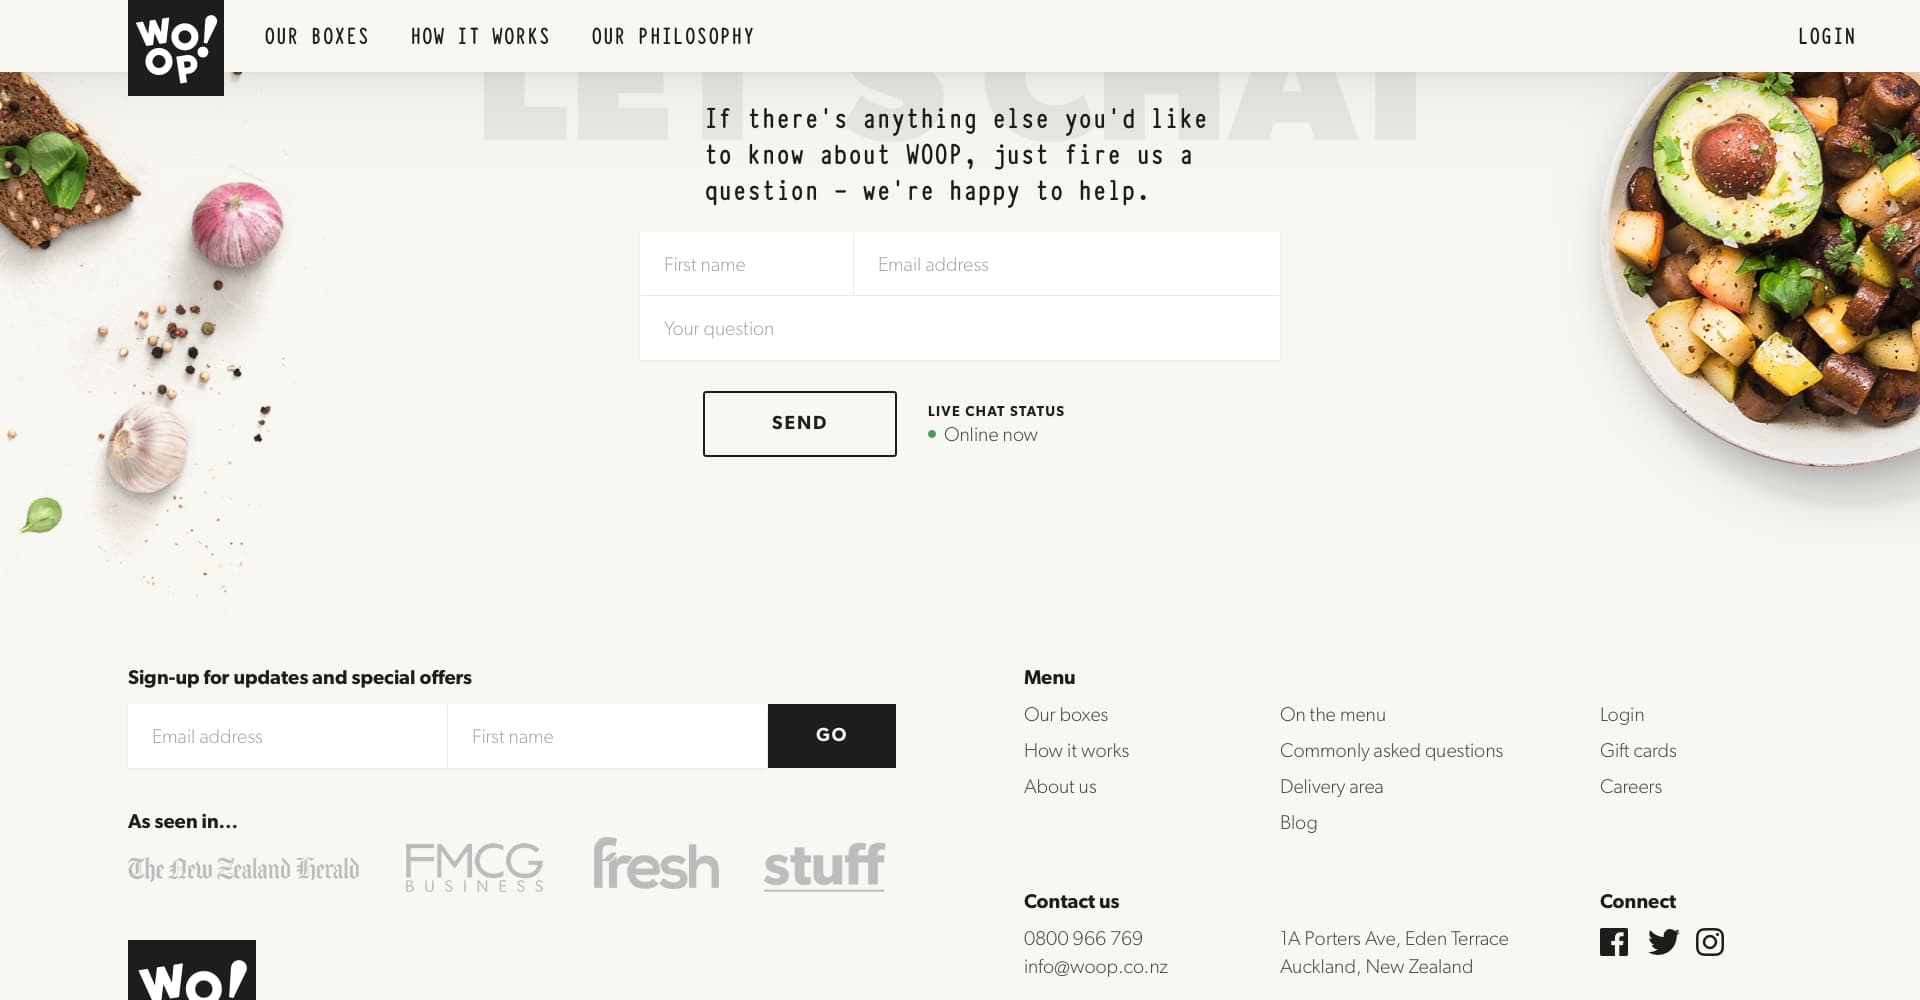Click the WOOP logo at the bottom

(x=192, y=975)
